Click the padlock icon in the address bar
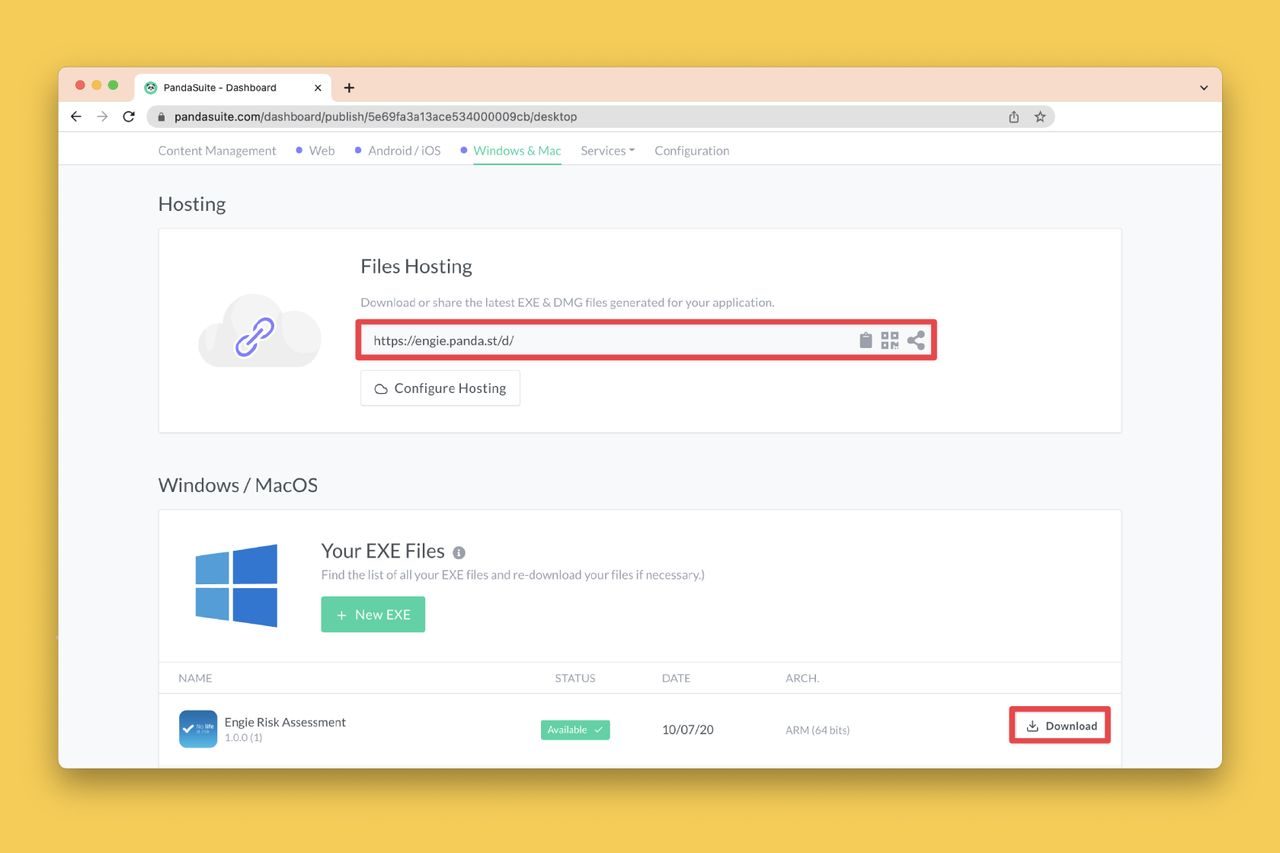1280x853 pixels. tap(161, 116)
